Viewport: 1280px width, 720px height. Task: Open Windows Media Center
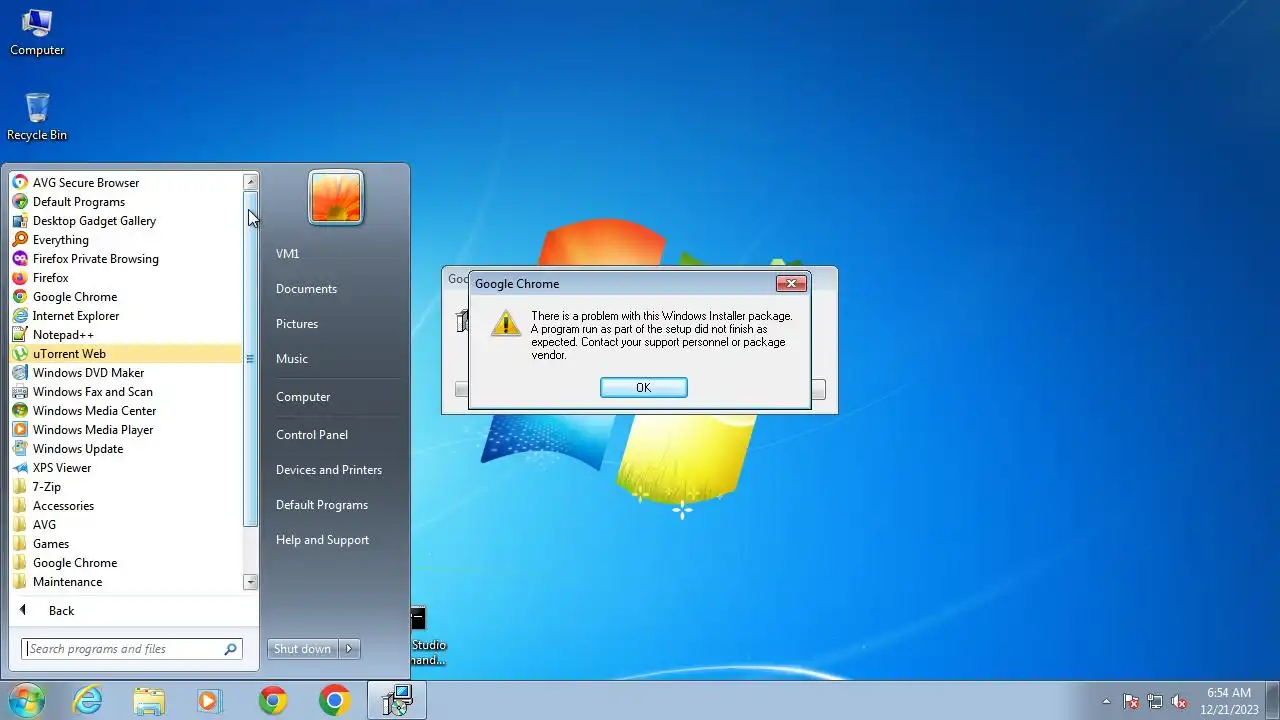pyautogui.click(x=126, y=411)
